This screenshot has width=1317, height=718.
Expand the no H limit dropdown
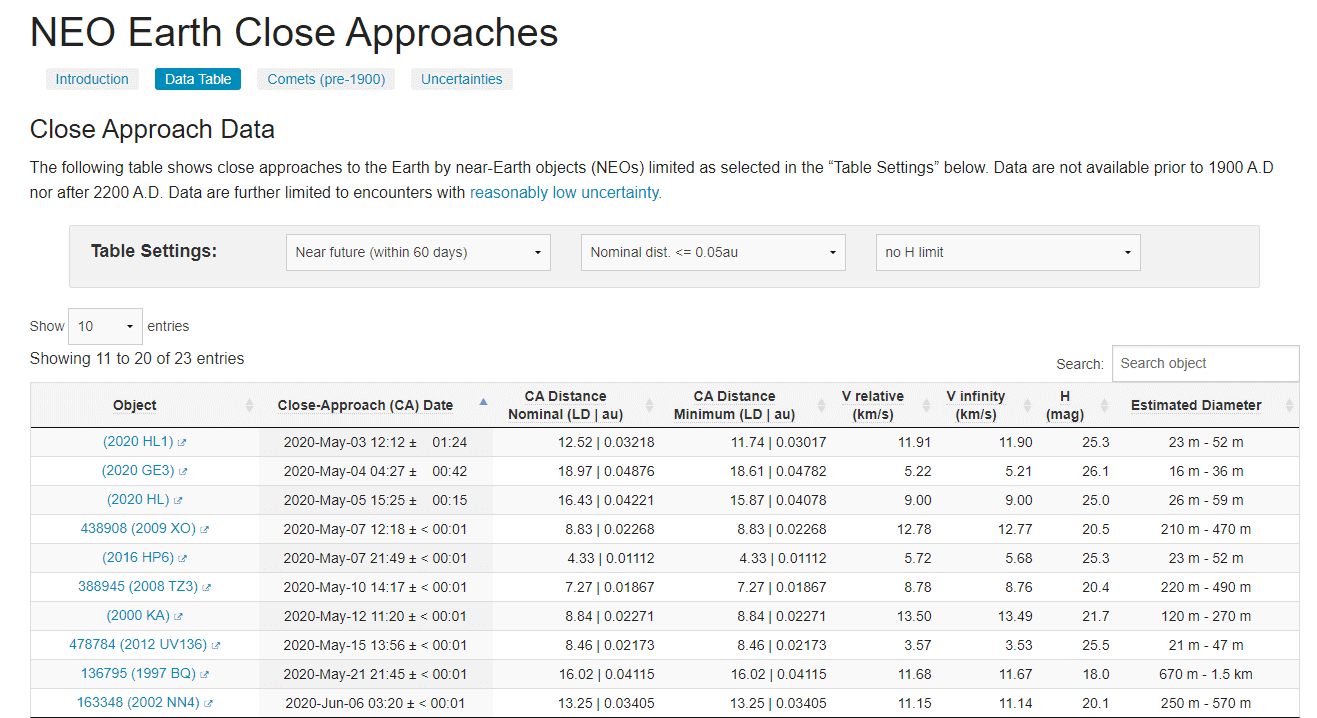coord(1007,252)
